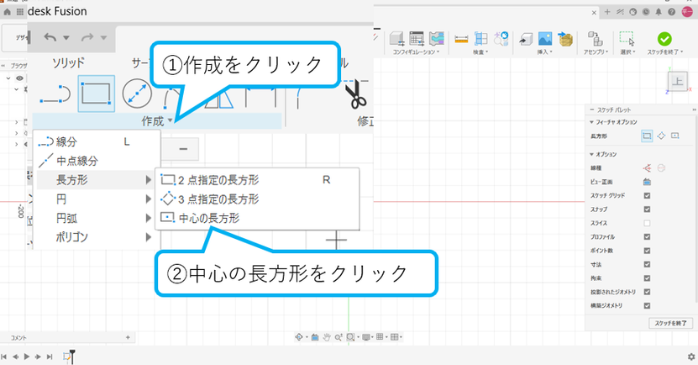The height and width of the screenshot is (365, 698).
Task: Click Finish Sketch button in Sketch Palette
Action: (670, 323)
